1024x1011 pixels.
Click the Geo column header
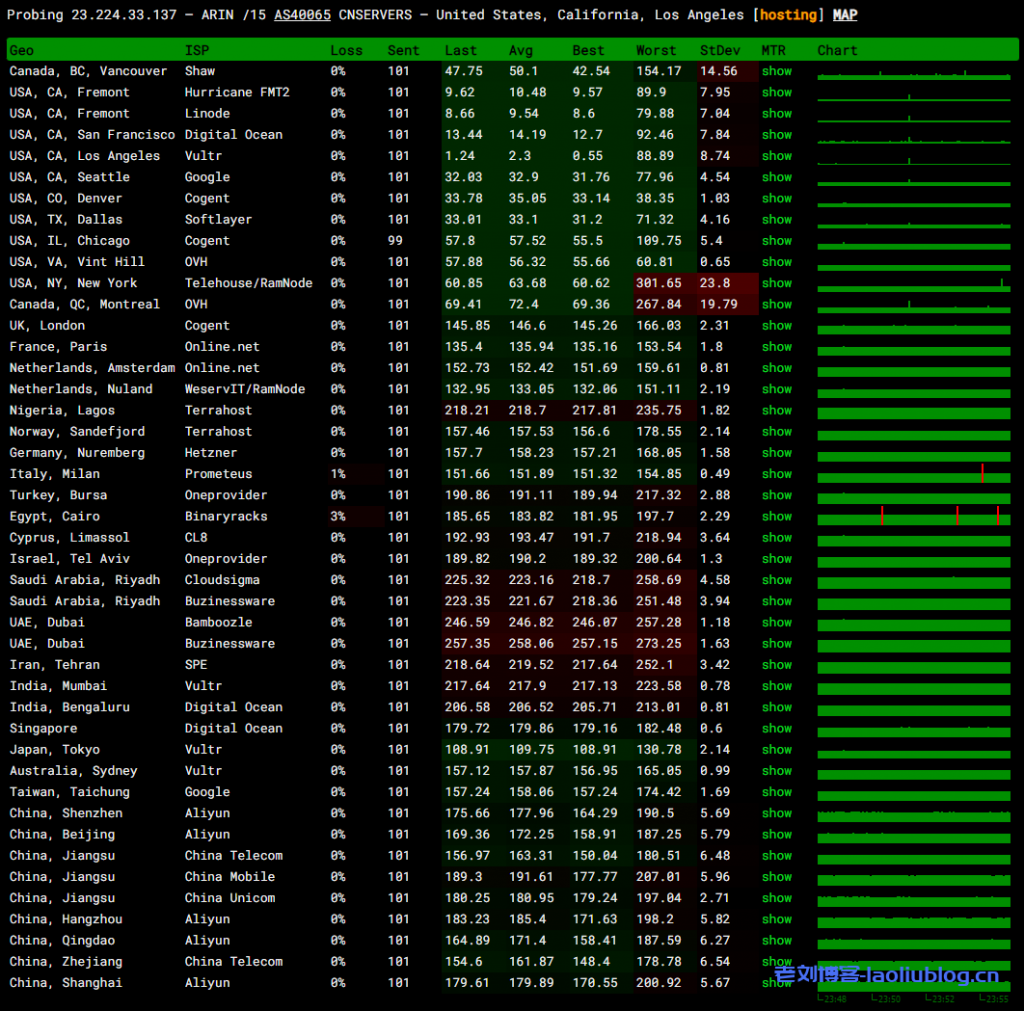[x=21, y=50]
